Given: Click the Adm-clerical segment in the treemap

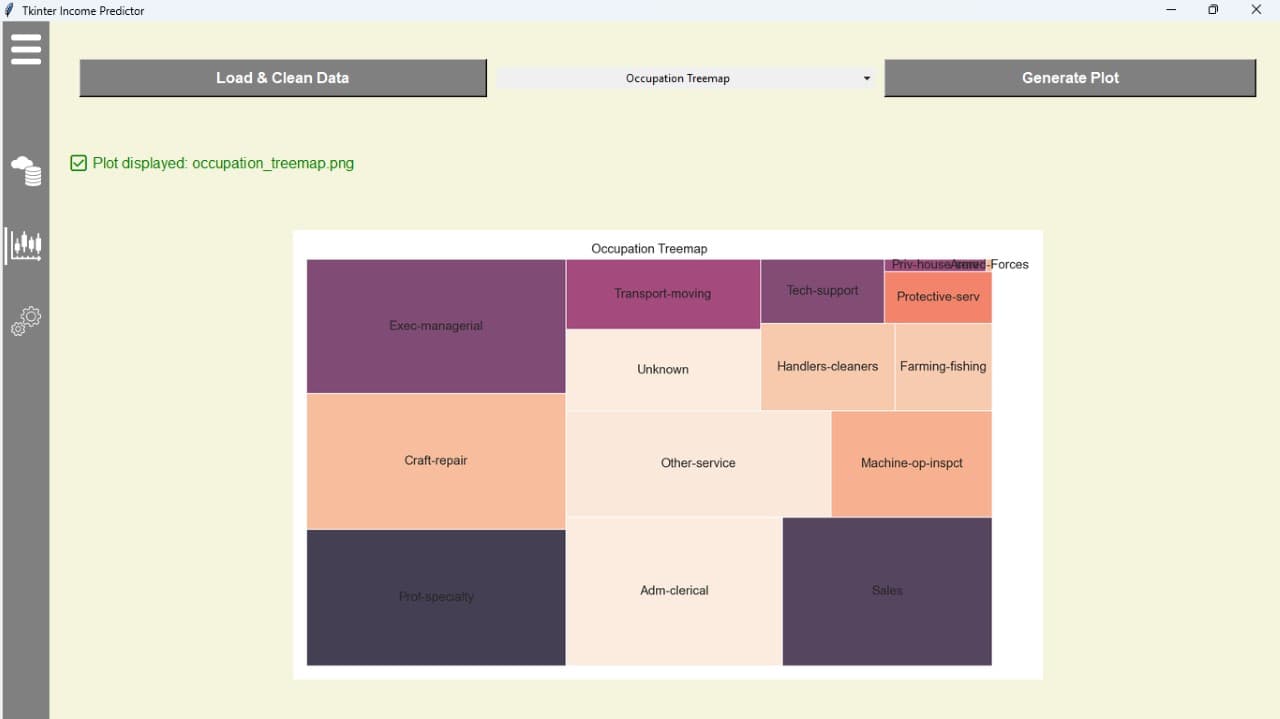Looking at the screenshot, I should tap(674, 591).
